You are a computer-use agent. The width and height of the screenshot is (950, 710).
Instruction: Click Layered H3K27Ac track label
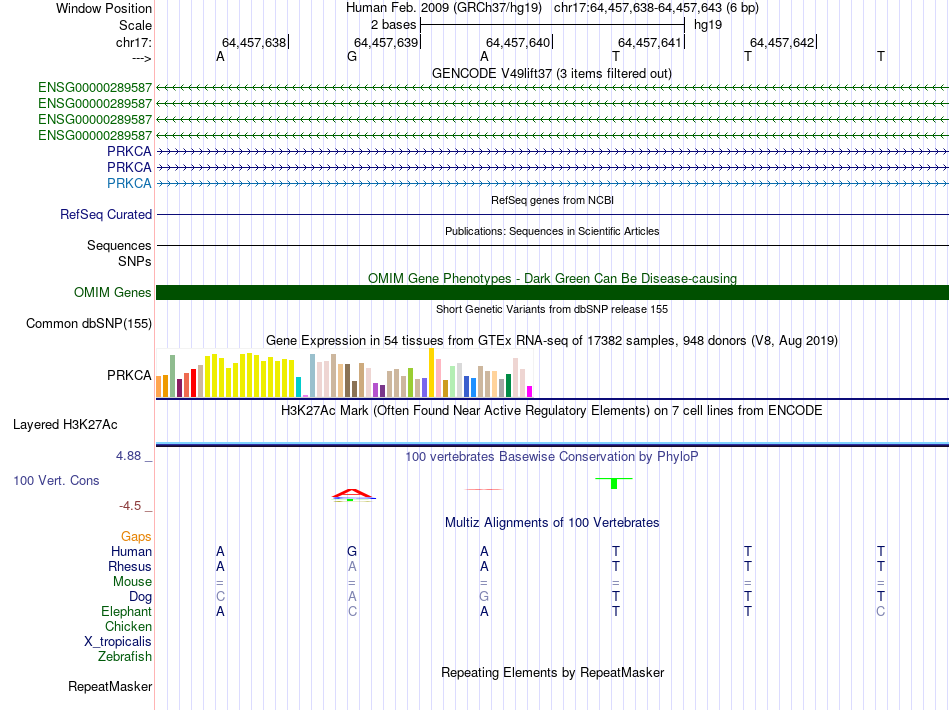click(65, 425)
